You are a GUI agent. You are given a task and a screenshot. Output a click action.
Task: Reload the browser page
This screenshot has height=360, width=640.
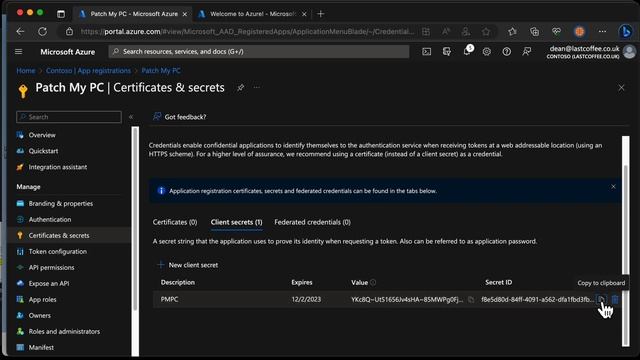click(x=42, y=32)
